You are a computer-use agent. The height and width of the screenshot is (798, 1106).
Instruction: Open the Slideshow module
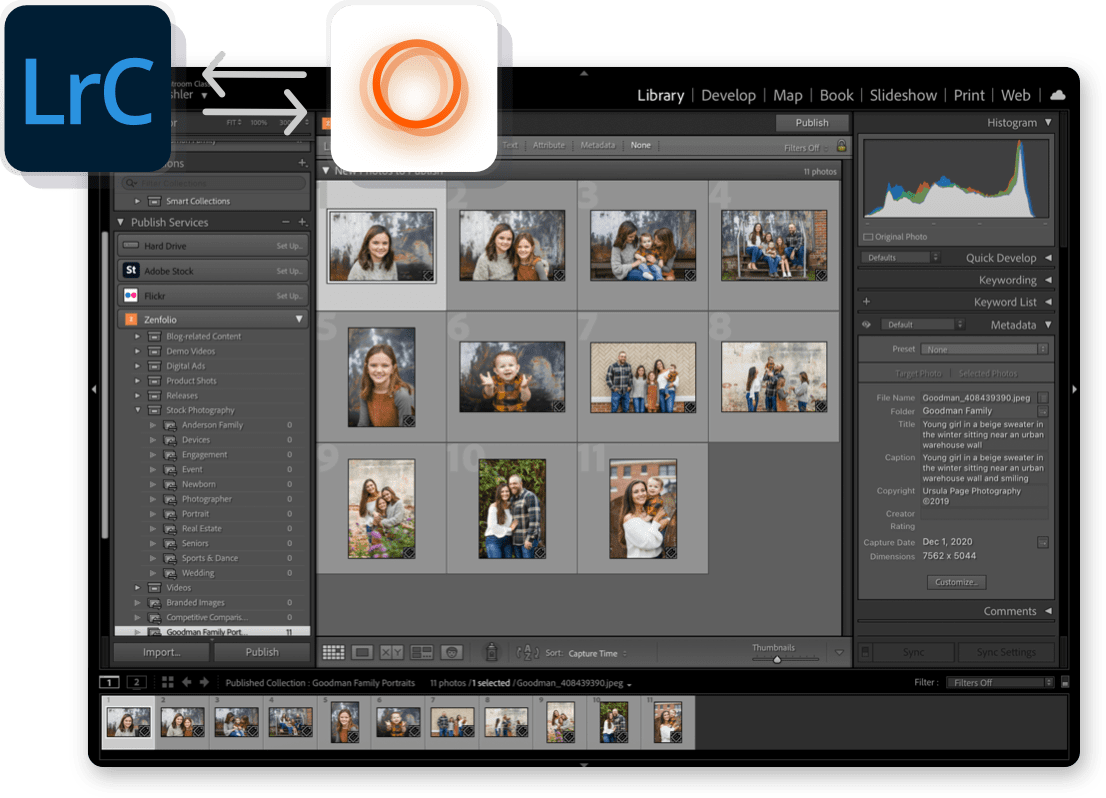[x=903, y=95]
